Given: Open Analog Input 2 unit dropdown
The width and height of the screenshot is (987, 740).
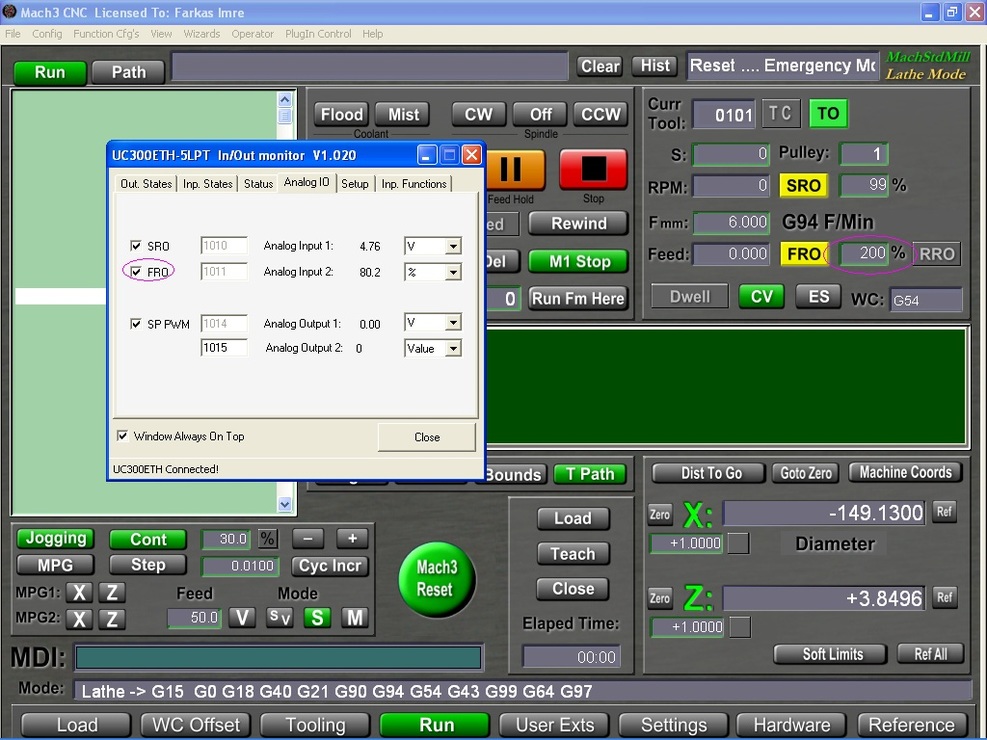Looking at the screenshot, I should pyautogui.click(x=453, y=272).
